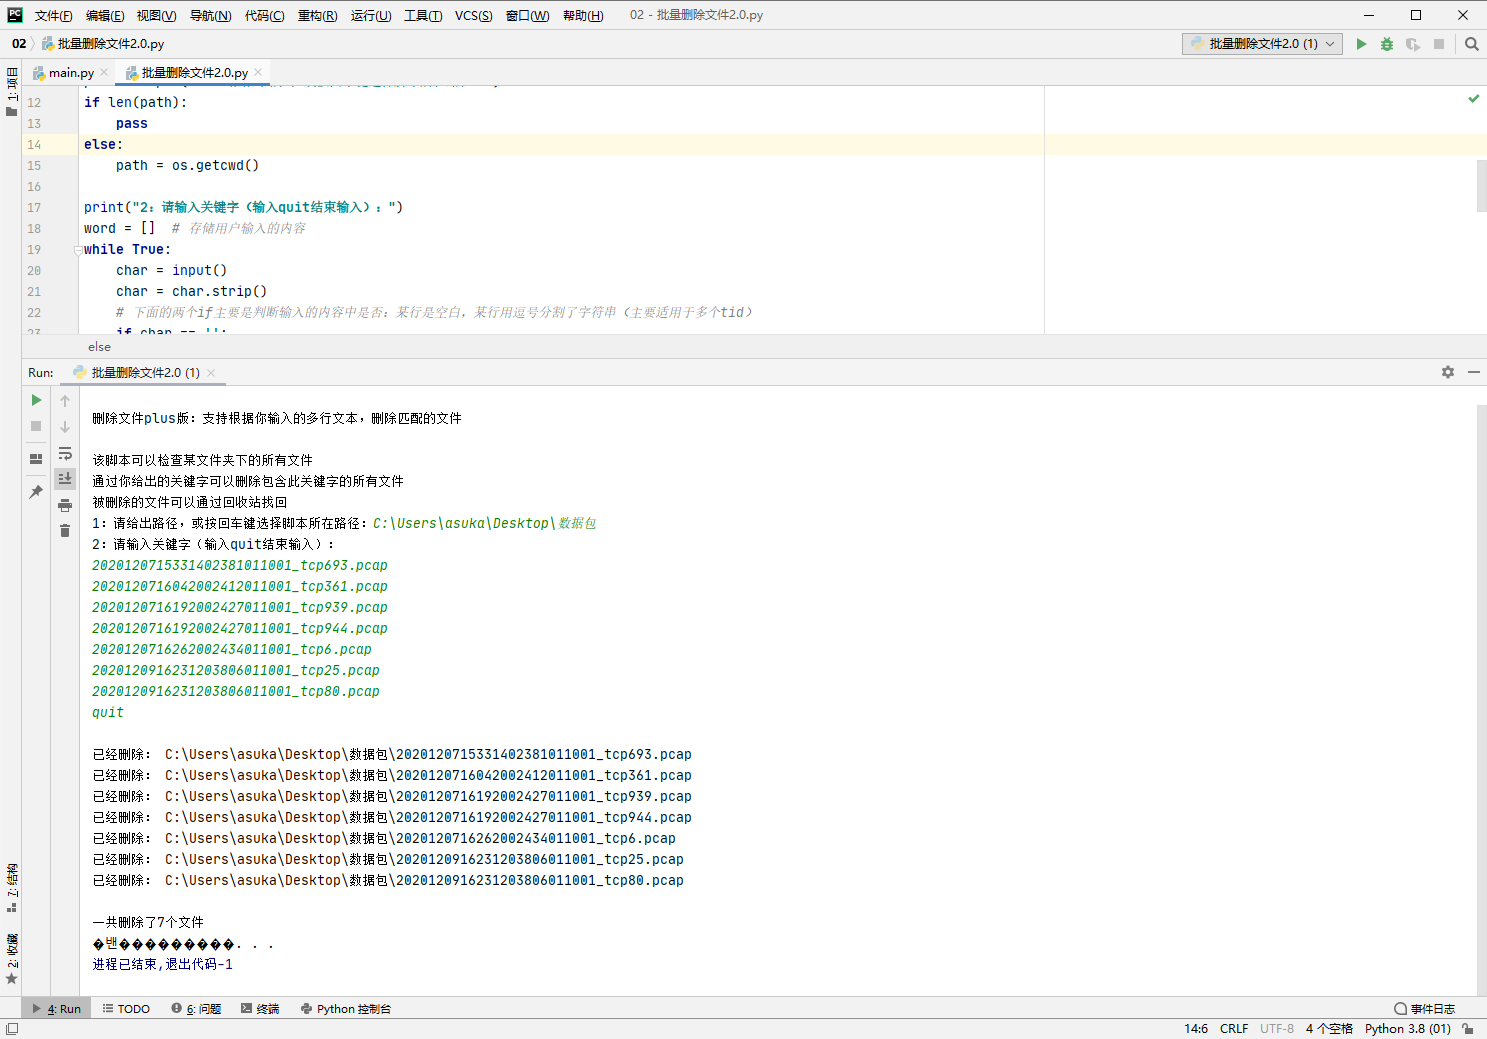Pin the Run tab
1487x1039 pixels.
36,492
